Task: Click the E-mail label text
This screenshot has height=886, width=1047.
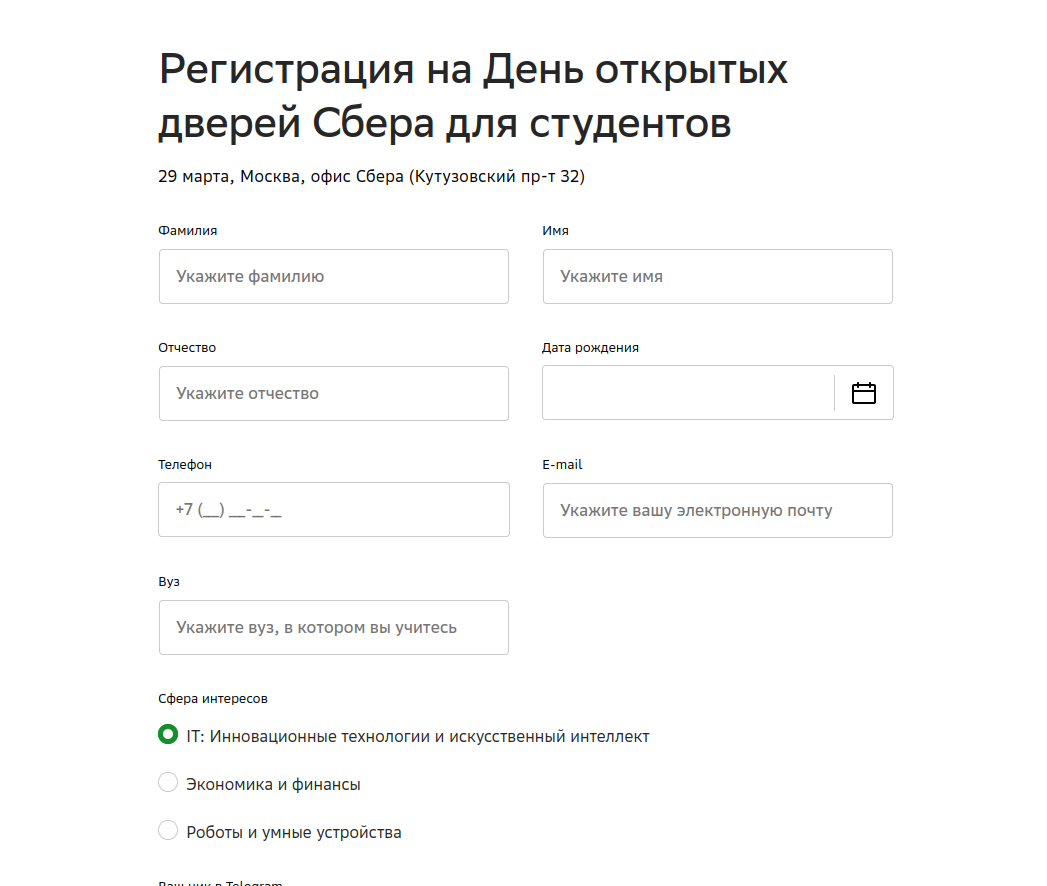Action: [x=562, y=464]
